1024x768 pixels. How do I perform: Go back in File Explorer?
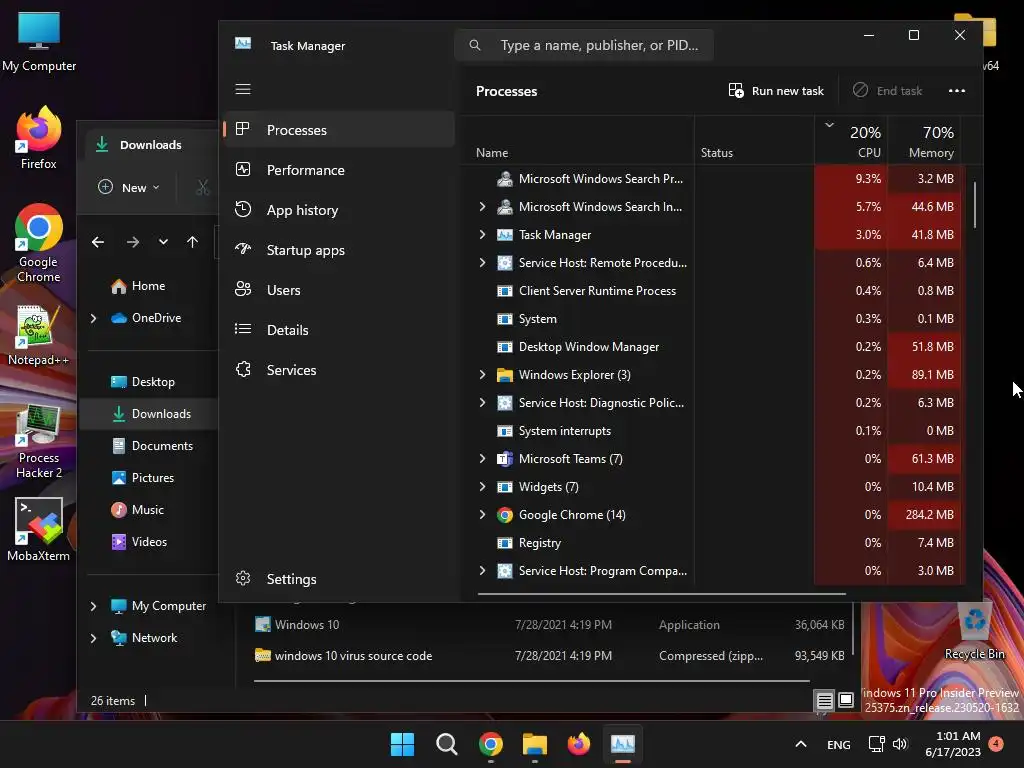click(x=98, y=242)
